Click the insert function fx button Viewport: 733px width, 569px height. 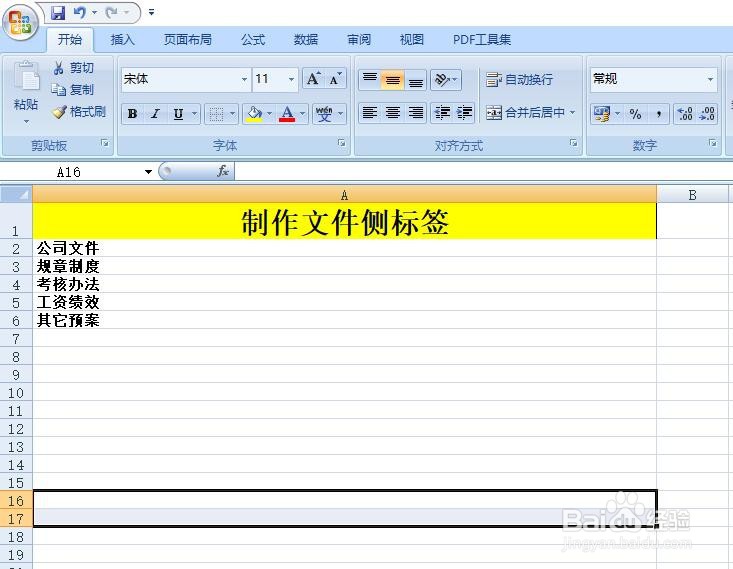[x=223, y=171]
